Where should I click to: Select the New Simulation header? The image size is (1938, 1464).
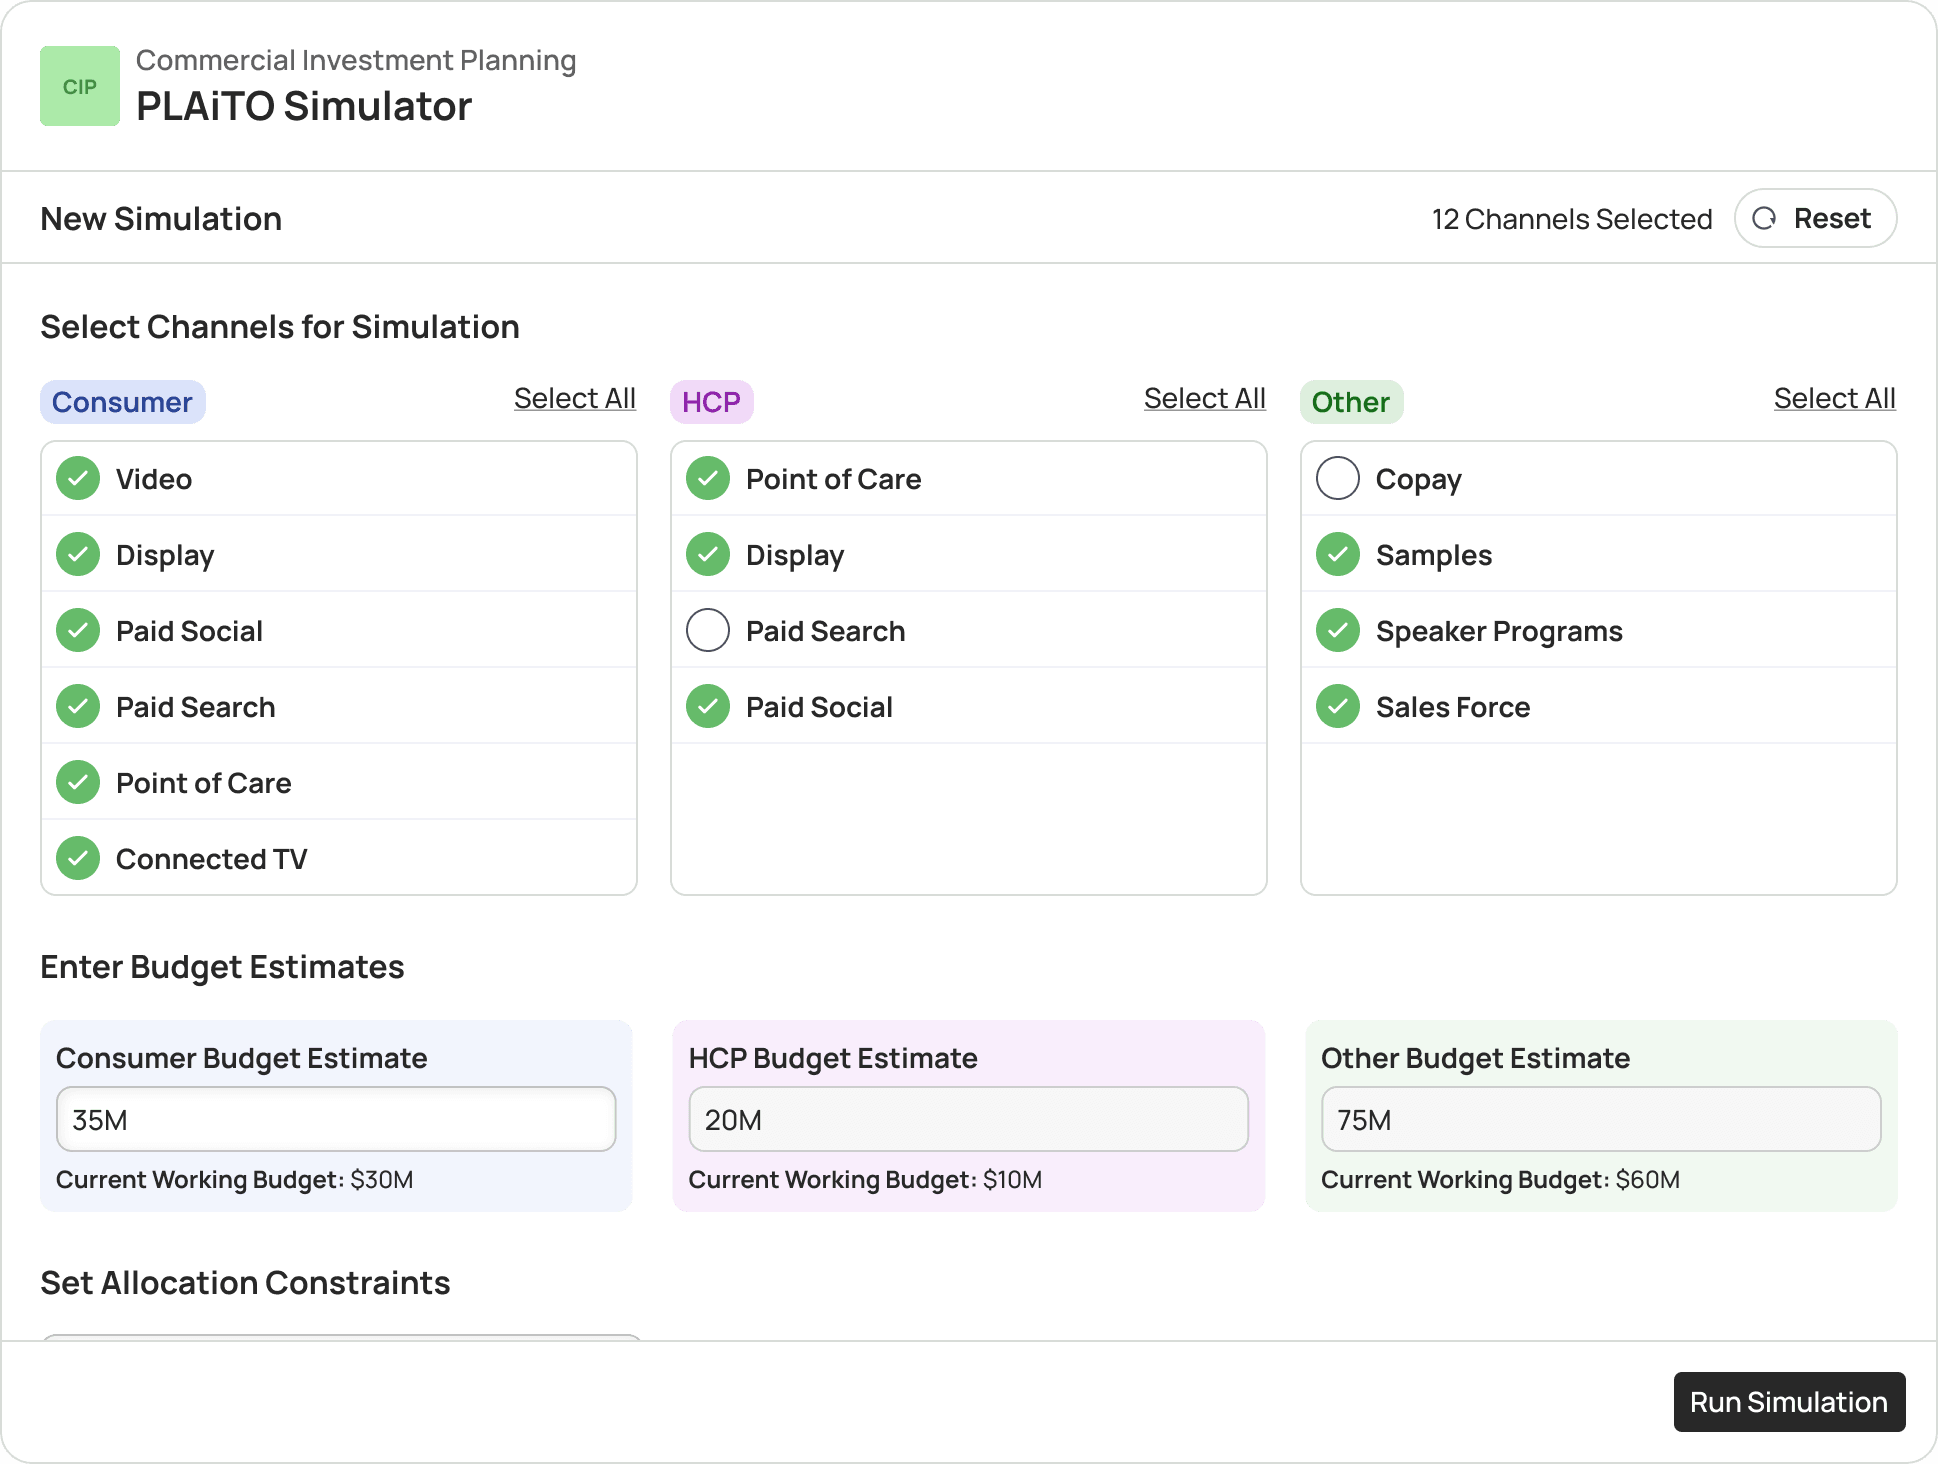click(x=160, y=218)
